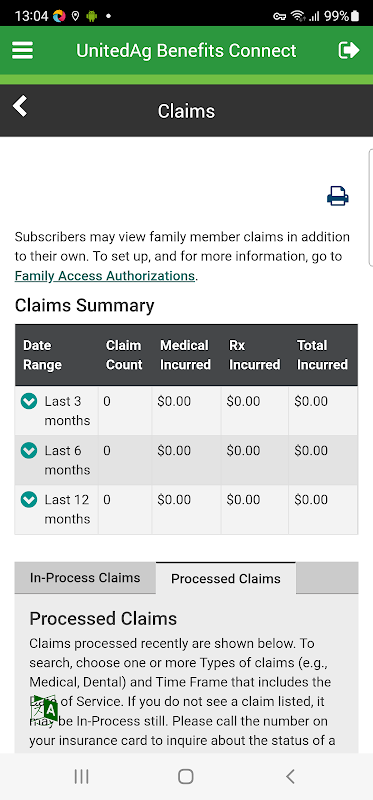Tap the floating translate overlay icon
This screenshot has width=373, height=800.
[44, 710]
